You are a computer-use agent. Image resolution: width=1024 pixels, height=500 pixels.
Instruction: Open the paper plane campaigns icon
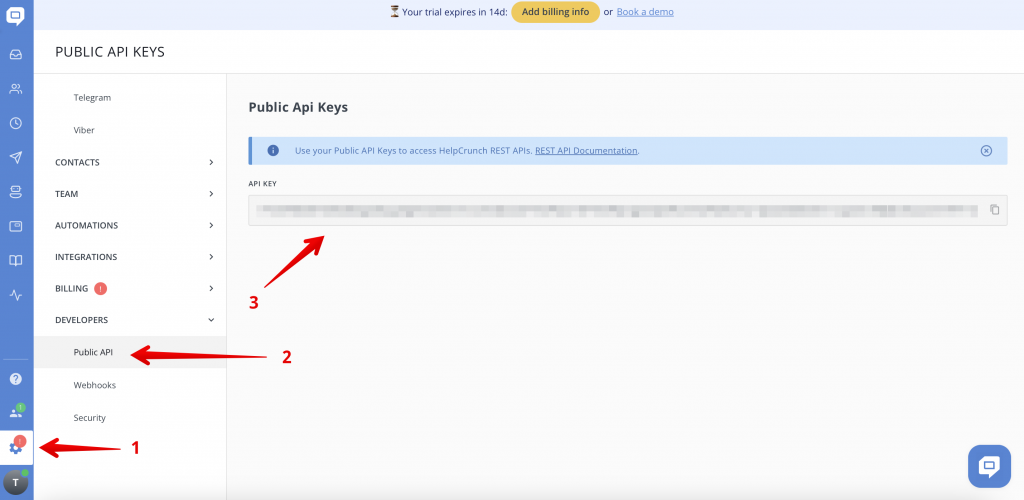[x=16, y=157]
